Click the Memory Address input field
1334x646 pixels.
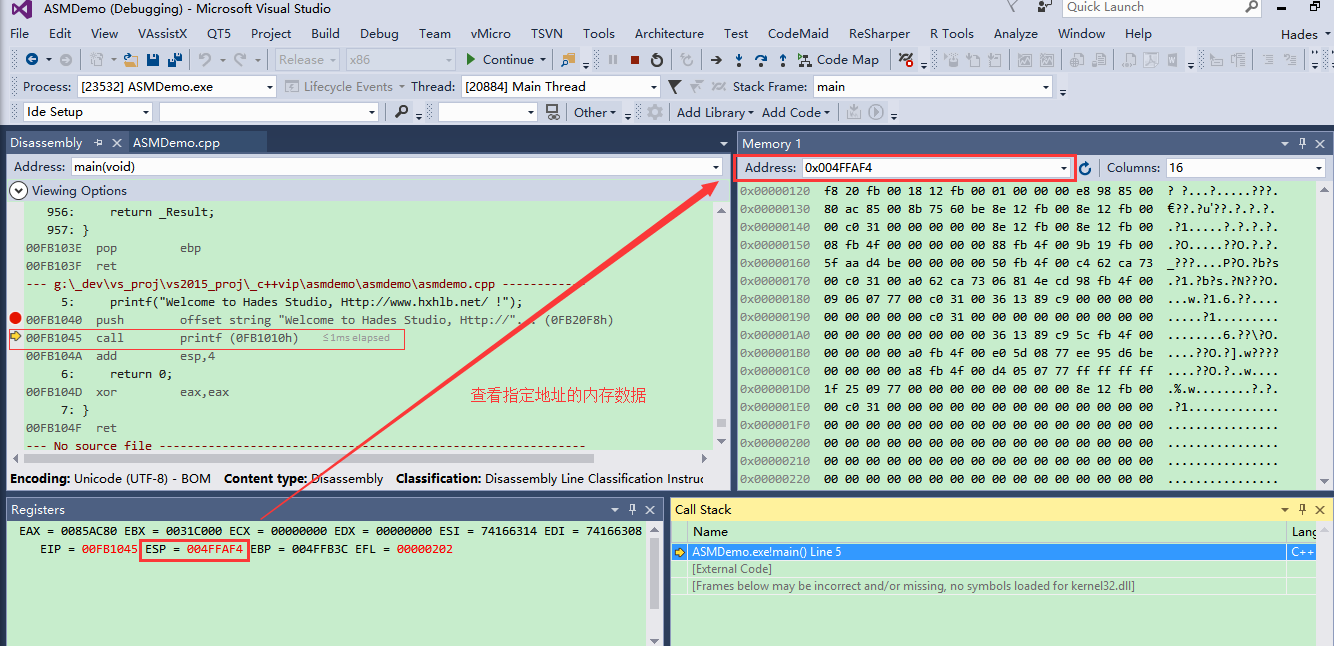(928, 168)
